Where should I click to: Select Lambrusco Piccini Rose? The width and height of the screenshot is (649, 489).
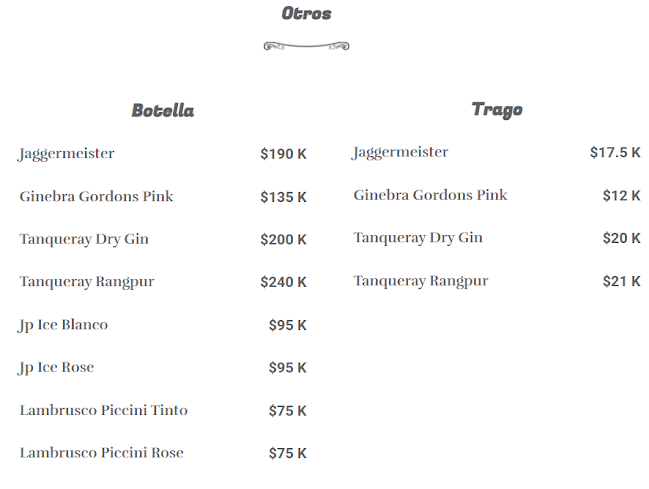101,453
